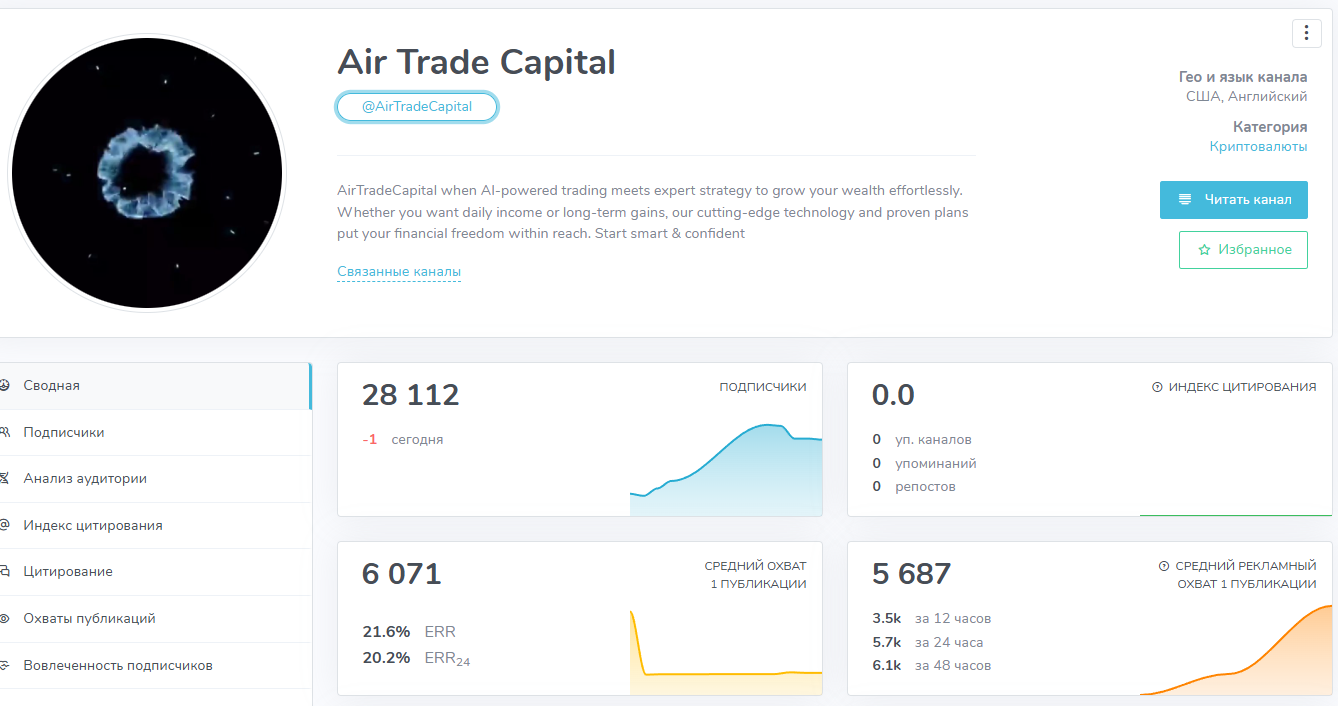Viewport: 1338px width, 706px height.
Task: Click the eye icon for Охваты публикаций
Action: [5, 618]
